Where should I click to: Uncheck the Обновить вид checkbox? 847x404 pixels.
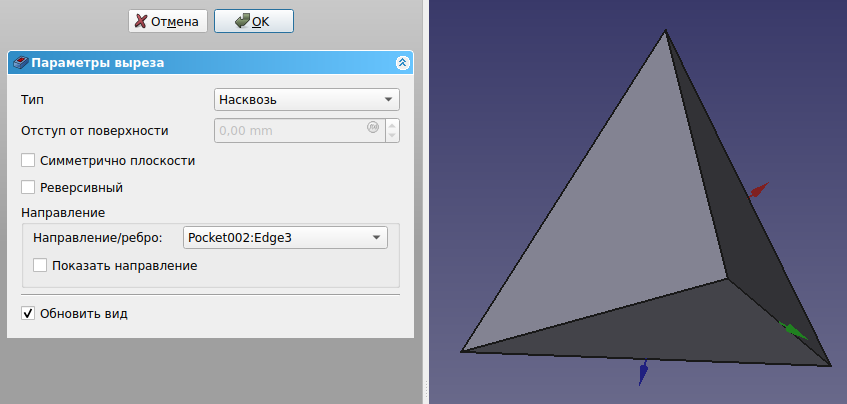tap(28, 313)
